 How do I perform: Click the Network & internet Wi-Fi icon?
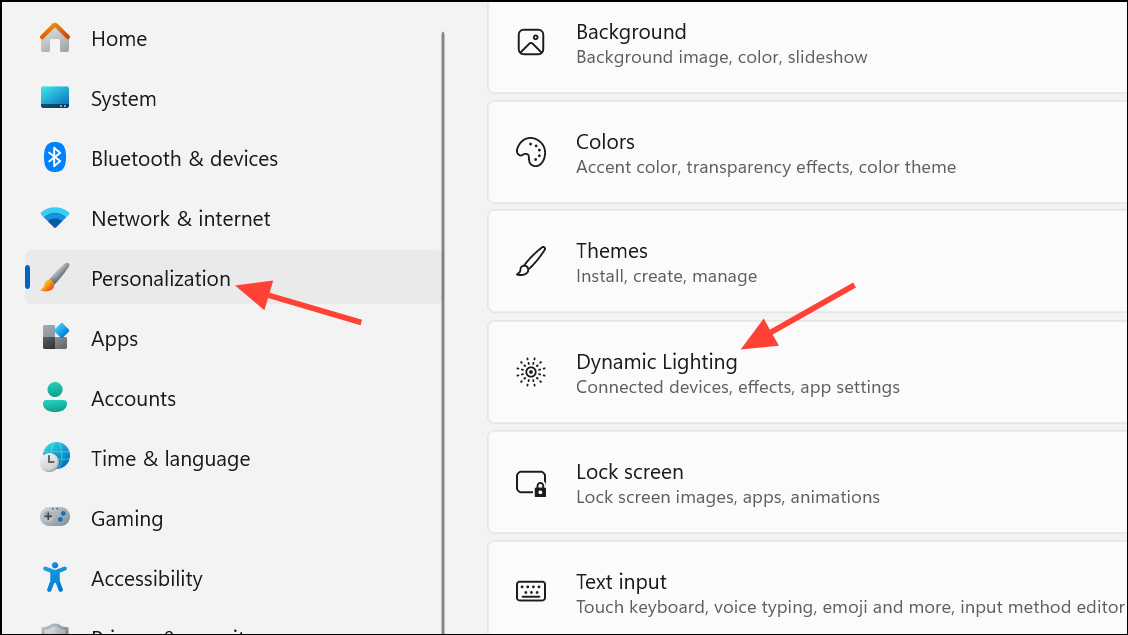[x=55, y=218]
